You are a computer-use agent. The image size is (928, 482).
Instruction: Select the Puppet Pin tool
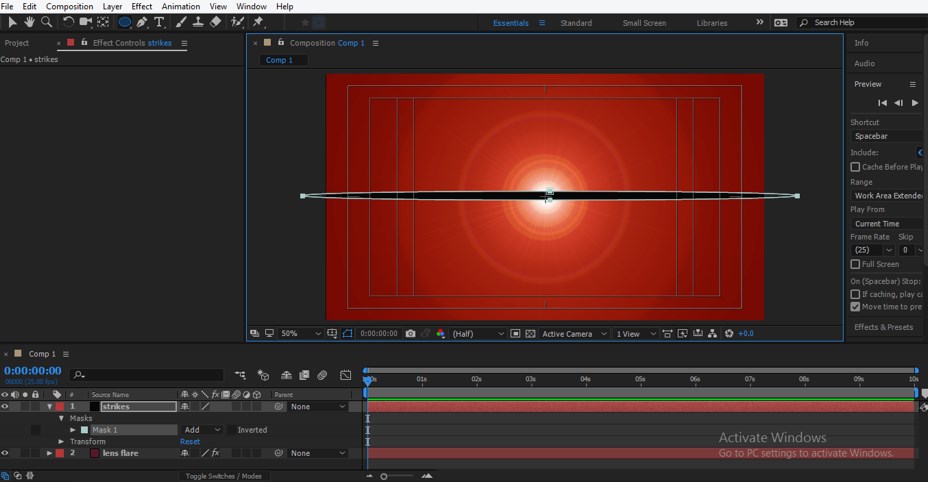tap(258, 23)
